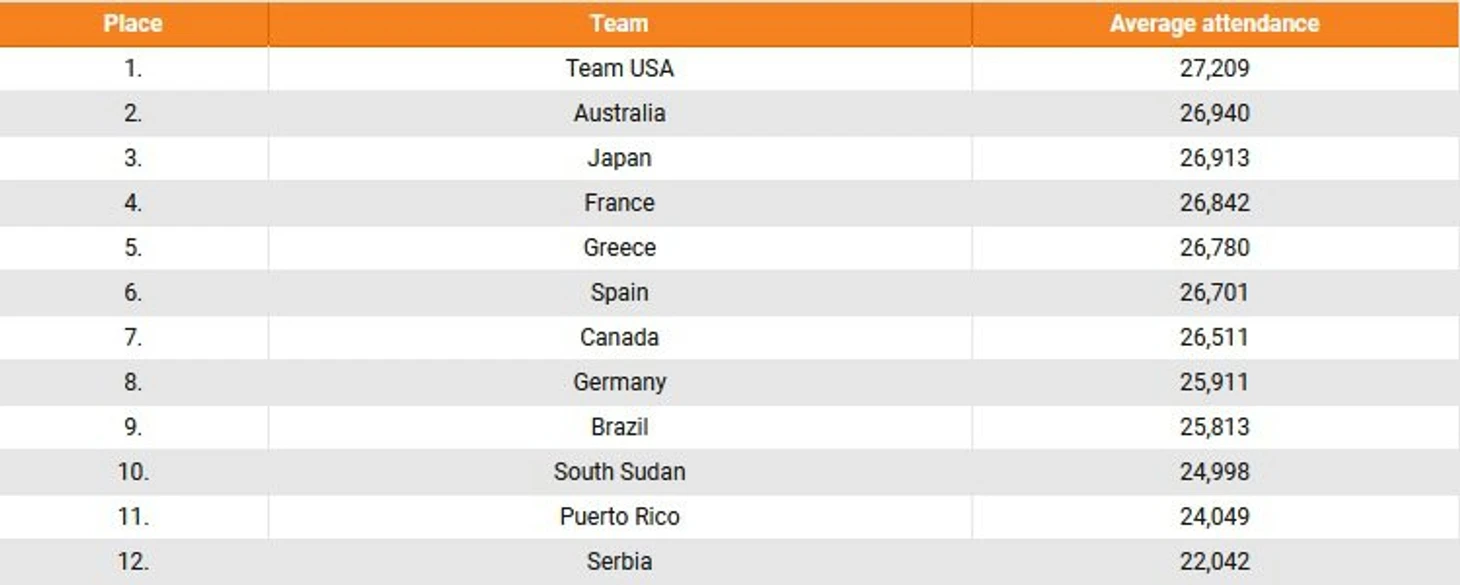The width and height of the screenshot is (1460, 585).
Task: Click the Average attendance column header
Action: 1215,23
